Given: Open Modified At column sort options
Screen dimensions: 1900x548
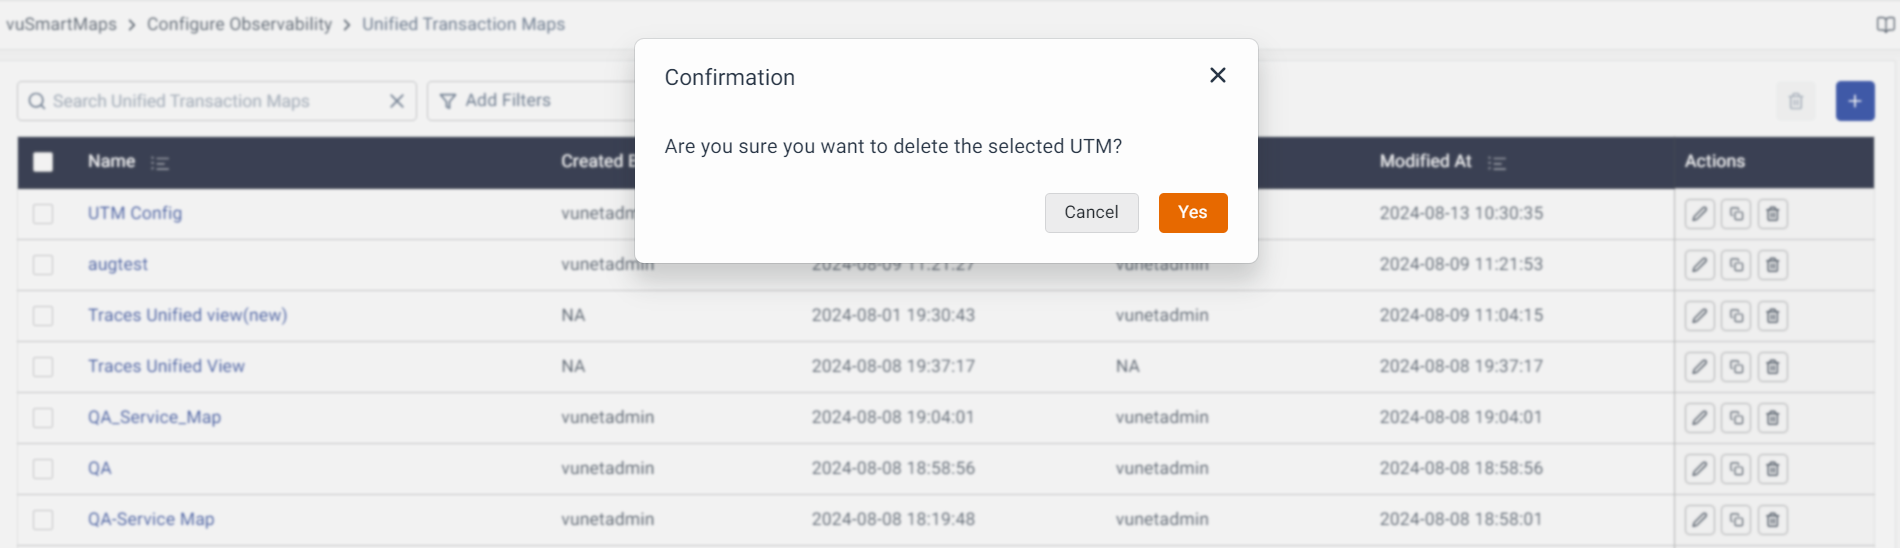Looking at the screenshot, I should [x=1496, y=163].
